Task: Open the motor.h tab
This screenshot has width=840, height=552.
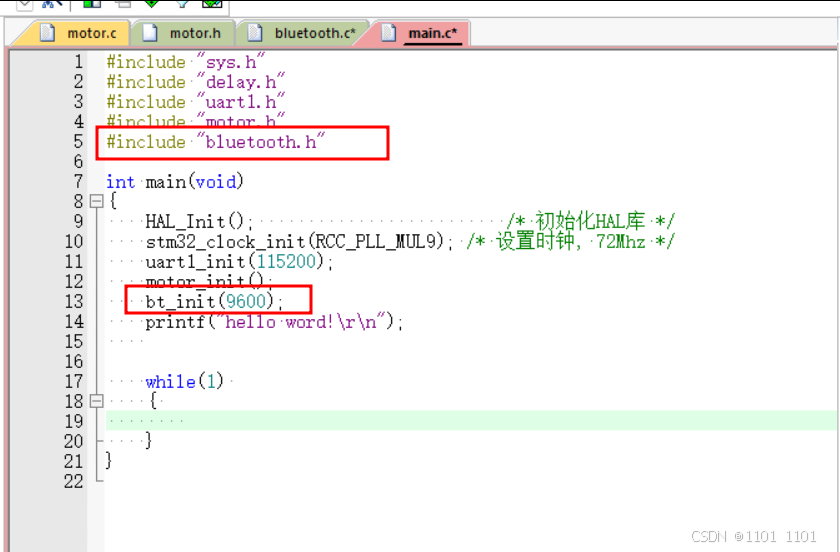Action: [x=183, y=33]
